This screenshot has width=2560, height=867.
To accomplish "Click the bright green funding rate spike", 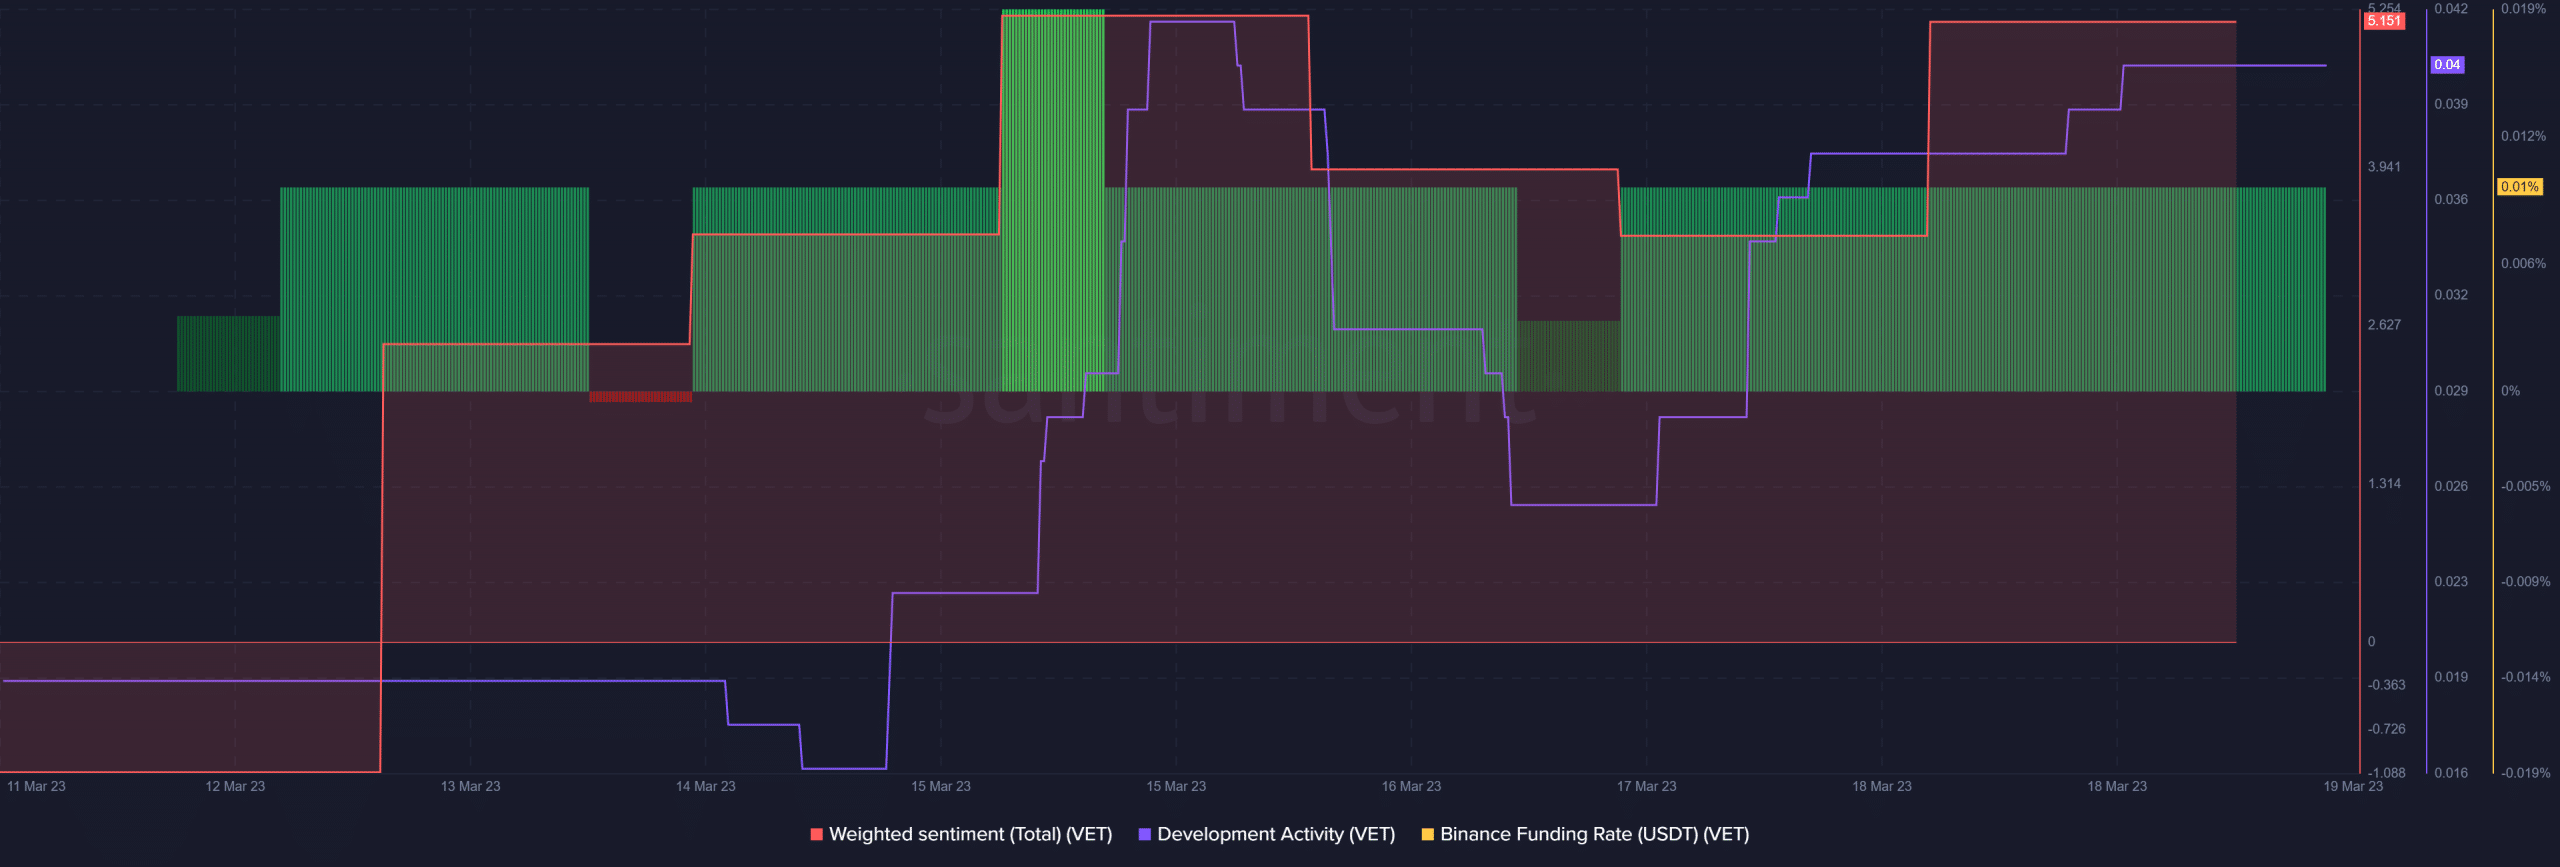I will tap(1052, 200).
